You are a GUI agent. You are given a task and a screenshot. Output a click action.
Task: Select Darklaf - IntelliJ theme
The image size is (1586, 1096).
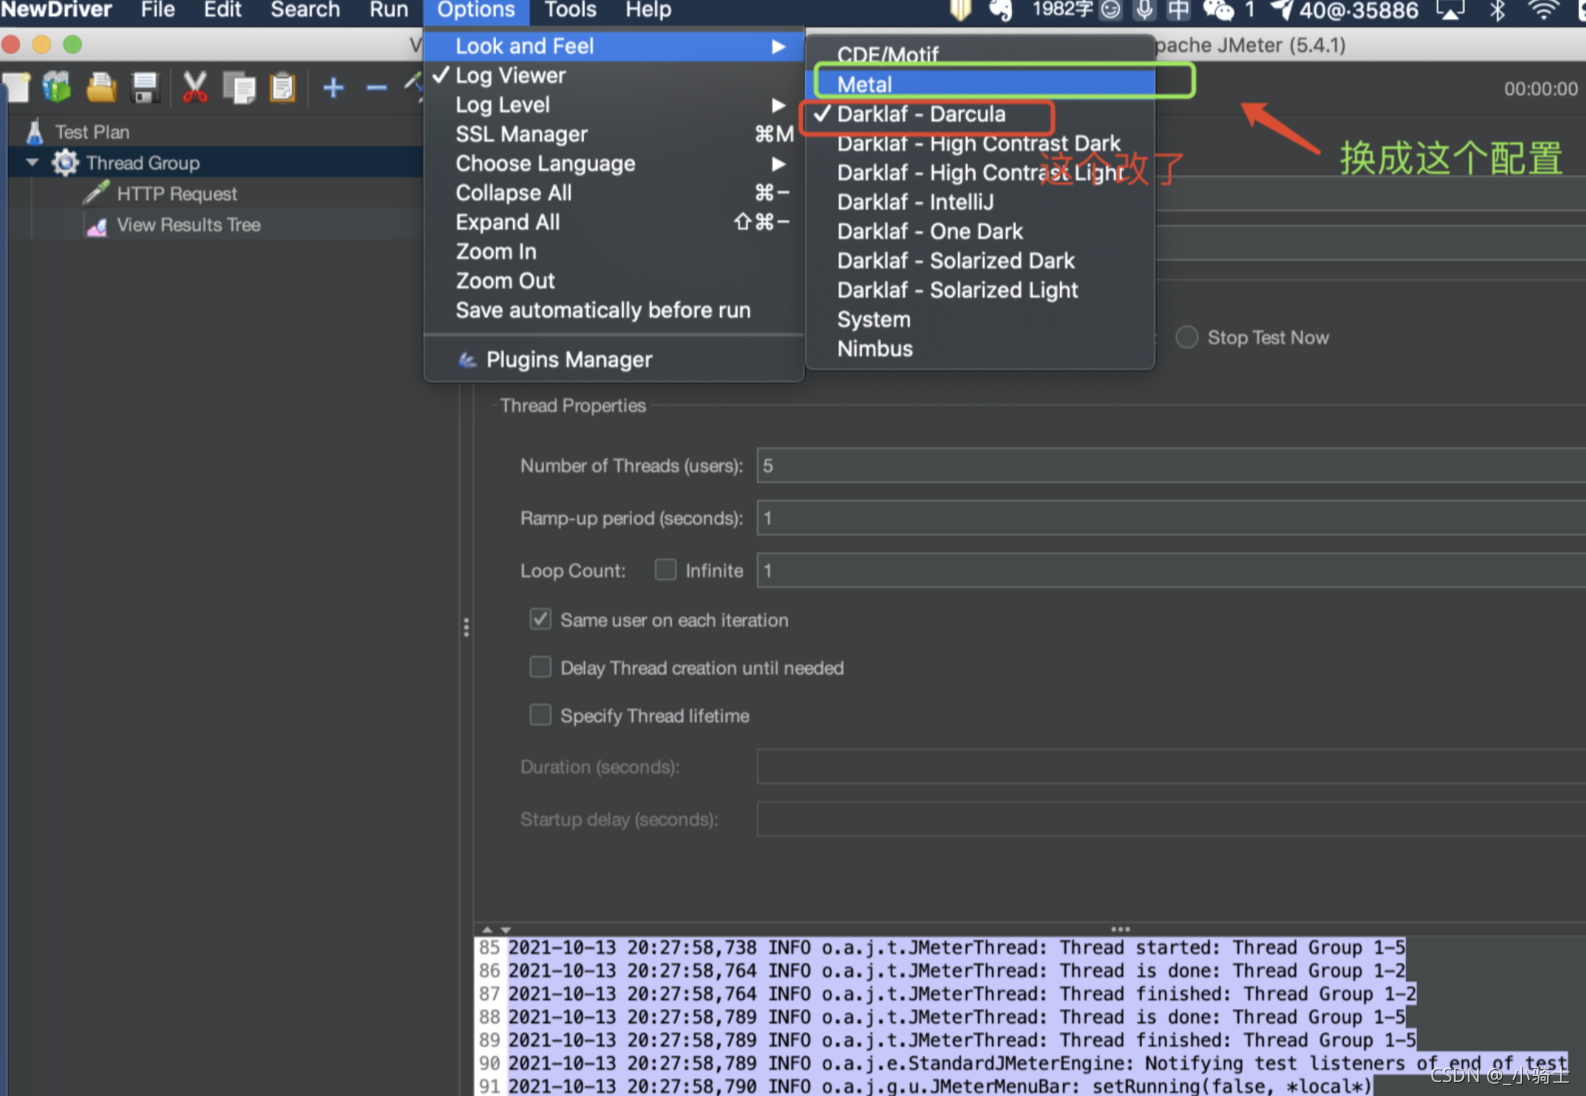click(980, 202)
